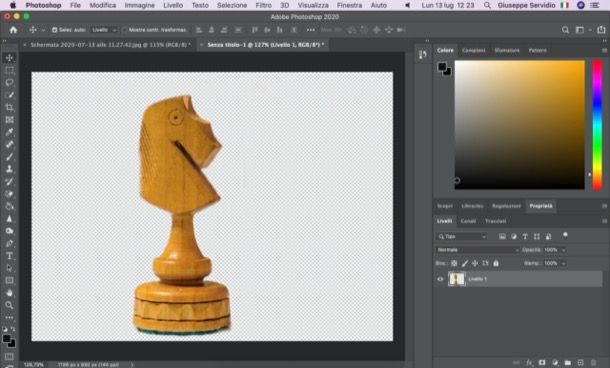Select the Rectangular Marquee tool
This screenshot has width=610, height=368.
pos(9,70)
